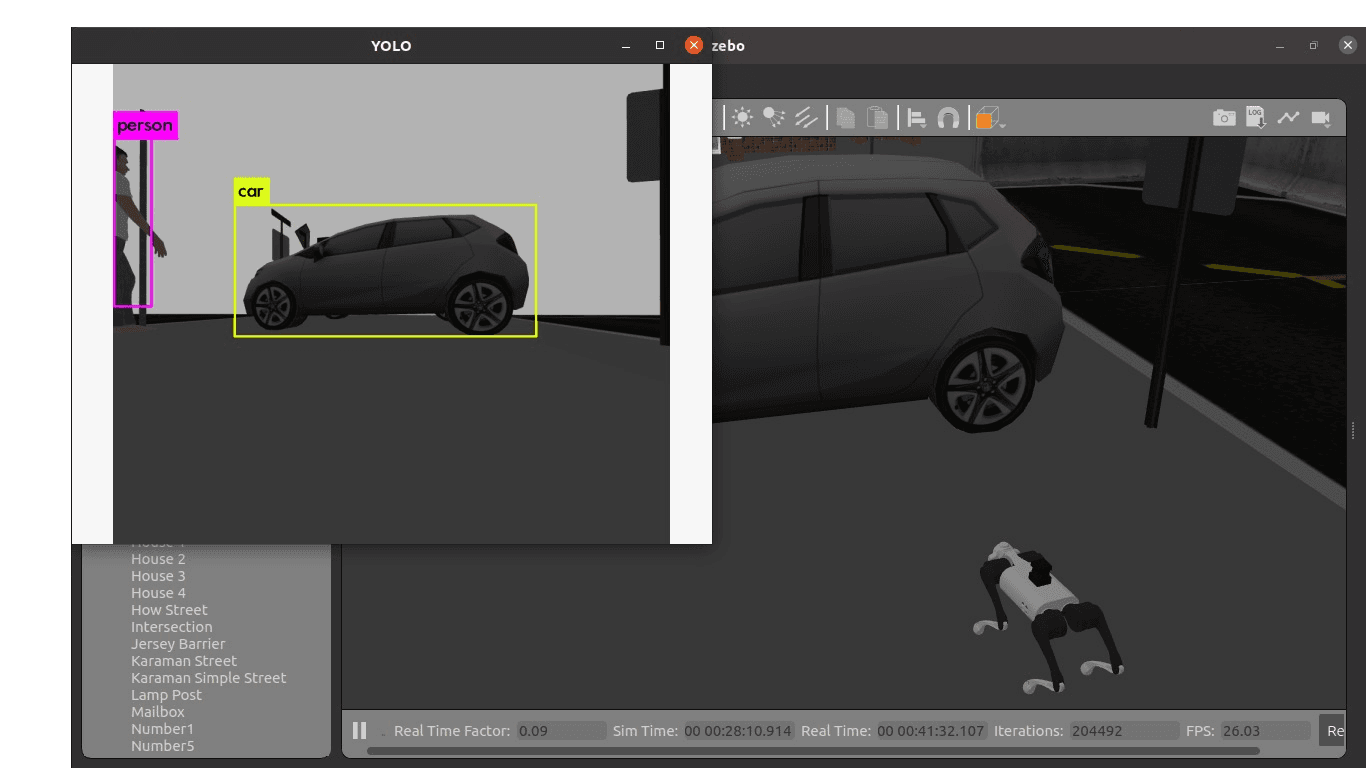Pause the simulation
Image resolution: width=1366 pixels, height=768 pixels.
pos(360,730)
